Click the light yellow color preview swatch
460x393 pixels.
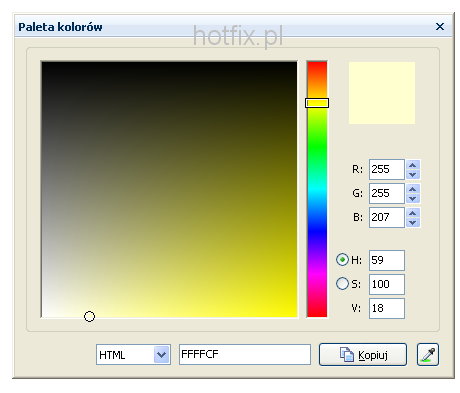coord(382,93)
